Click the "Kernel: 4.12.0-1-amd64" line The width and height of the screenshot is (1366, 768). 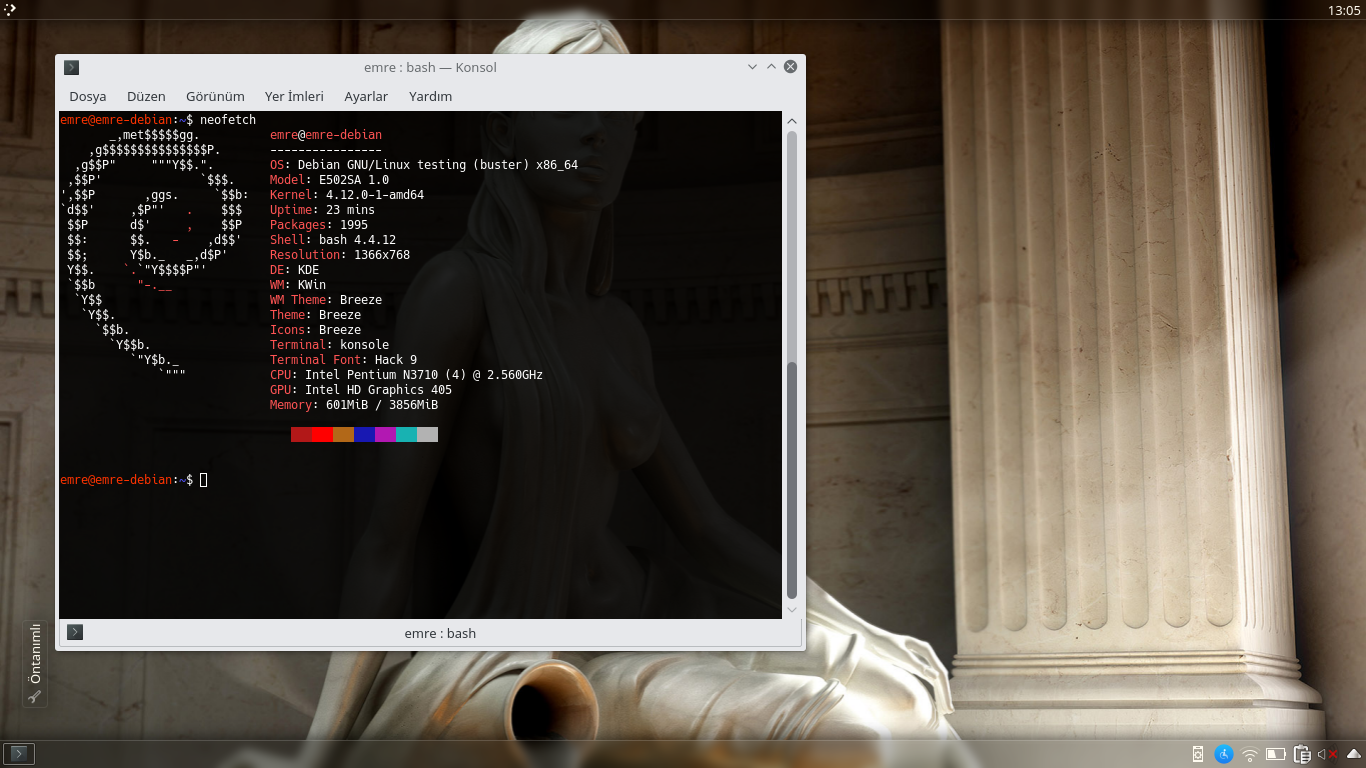pyautogui.click(x=347, y=195)
